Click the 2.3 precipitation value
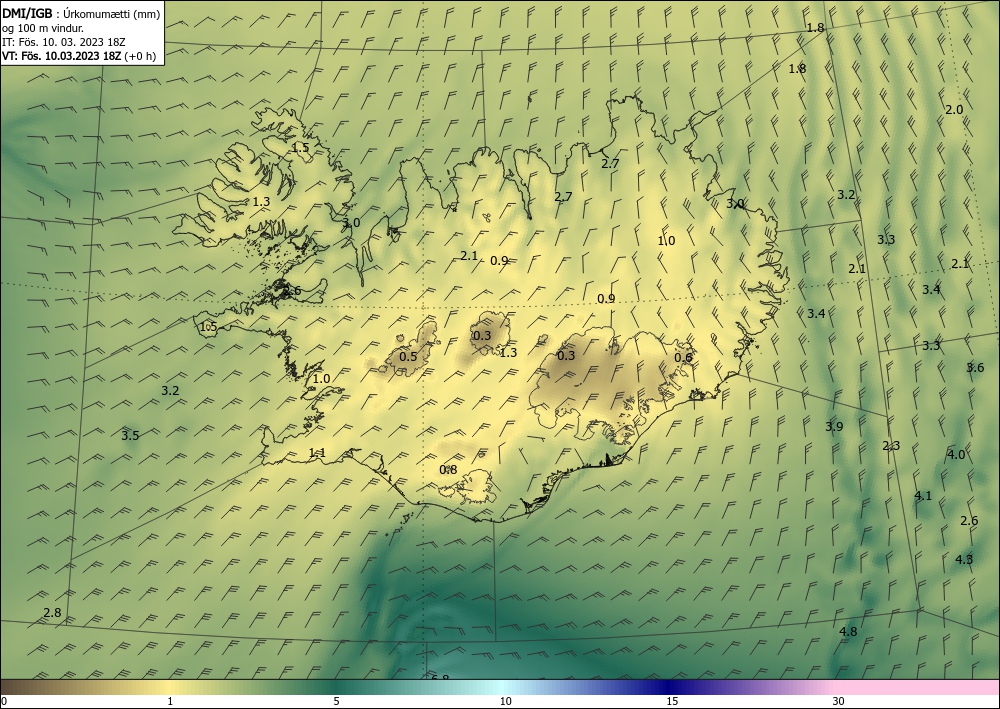 click(891, 446)
